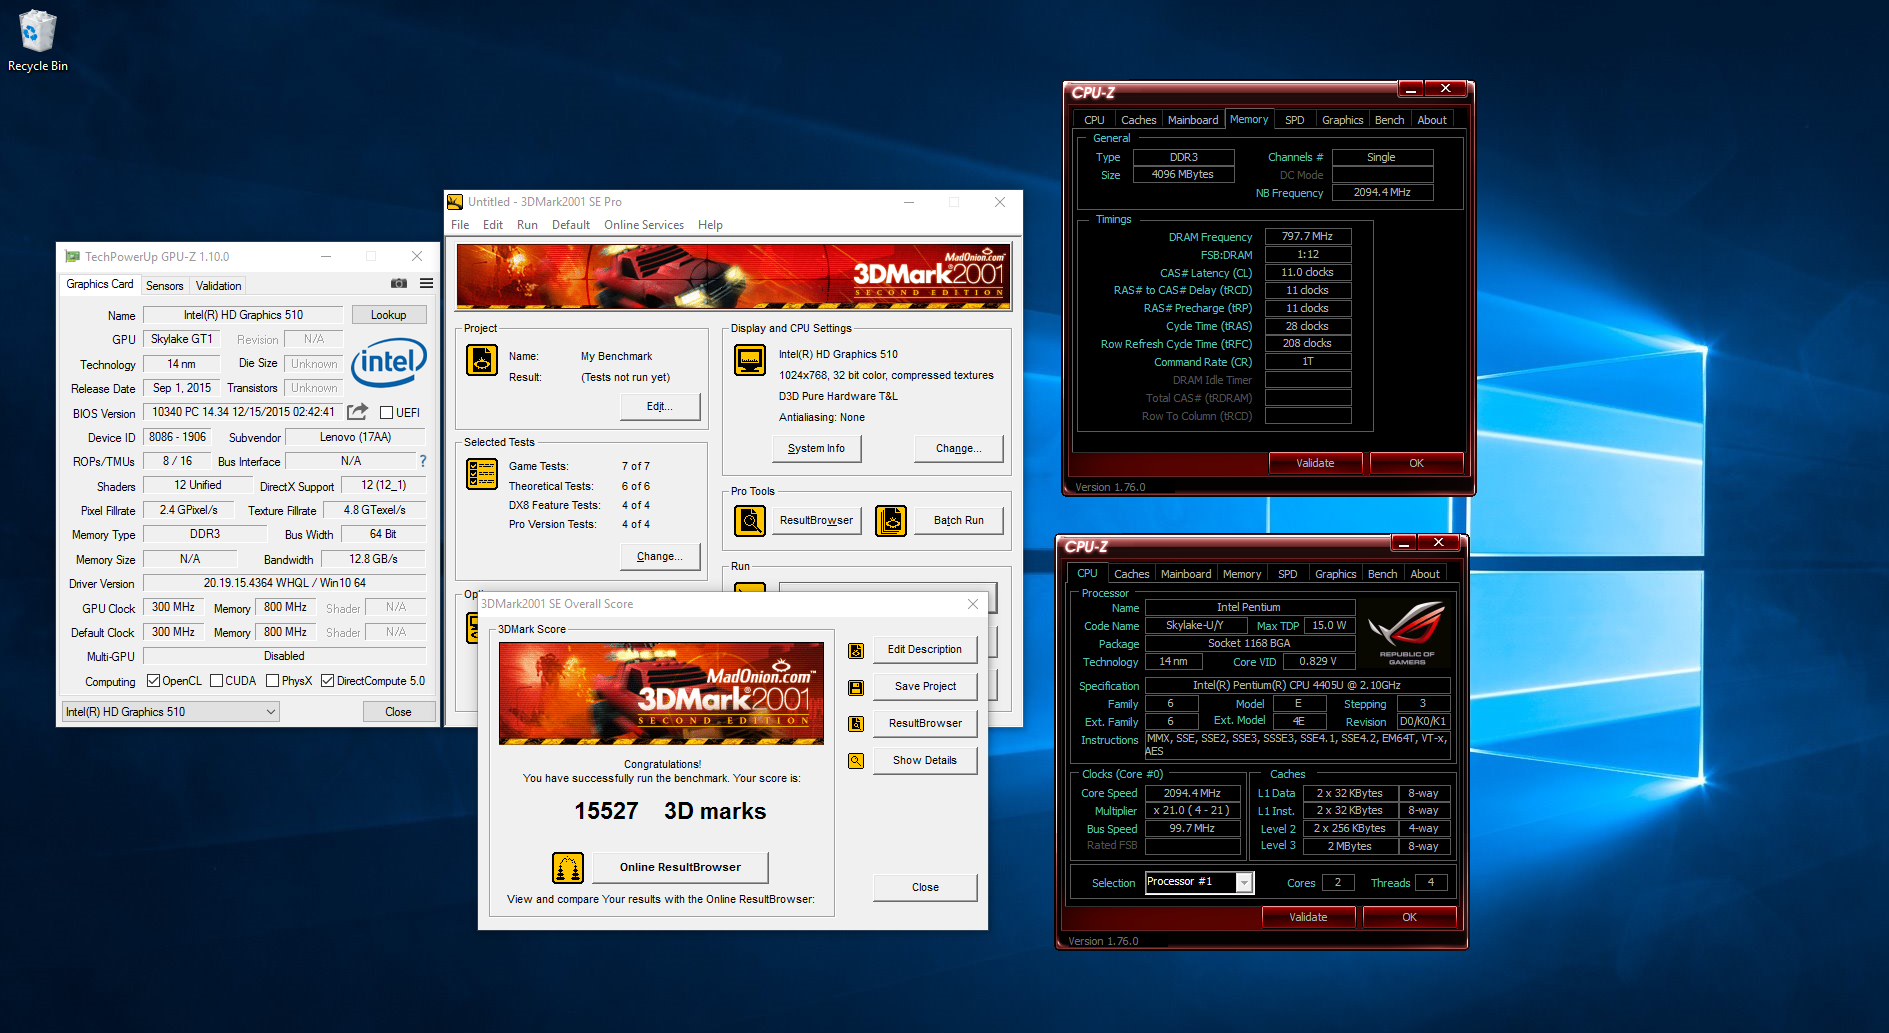Open the Help menu in 3DMark2001
1889x1033 pixels.
click(x=710, y=225)
